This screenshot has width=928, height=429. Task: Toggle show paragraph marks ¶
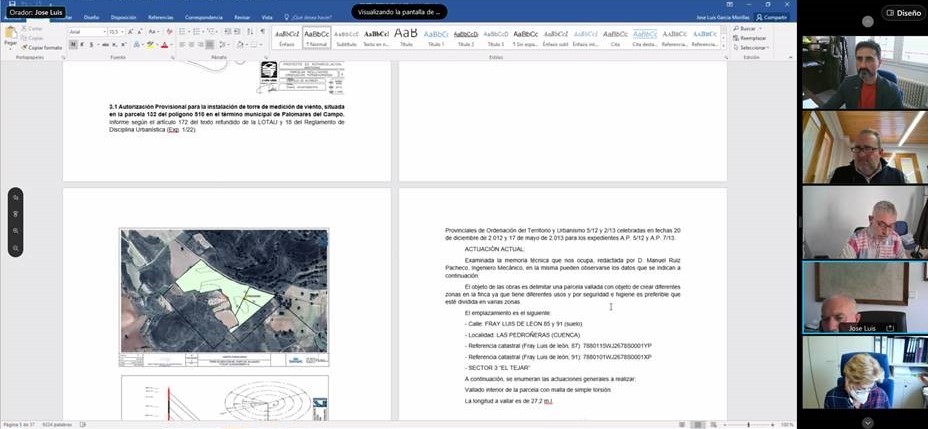pyautogui.click(x=263, y=31)
